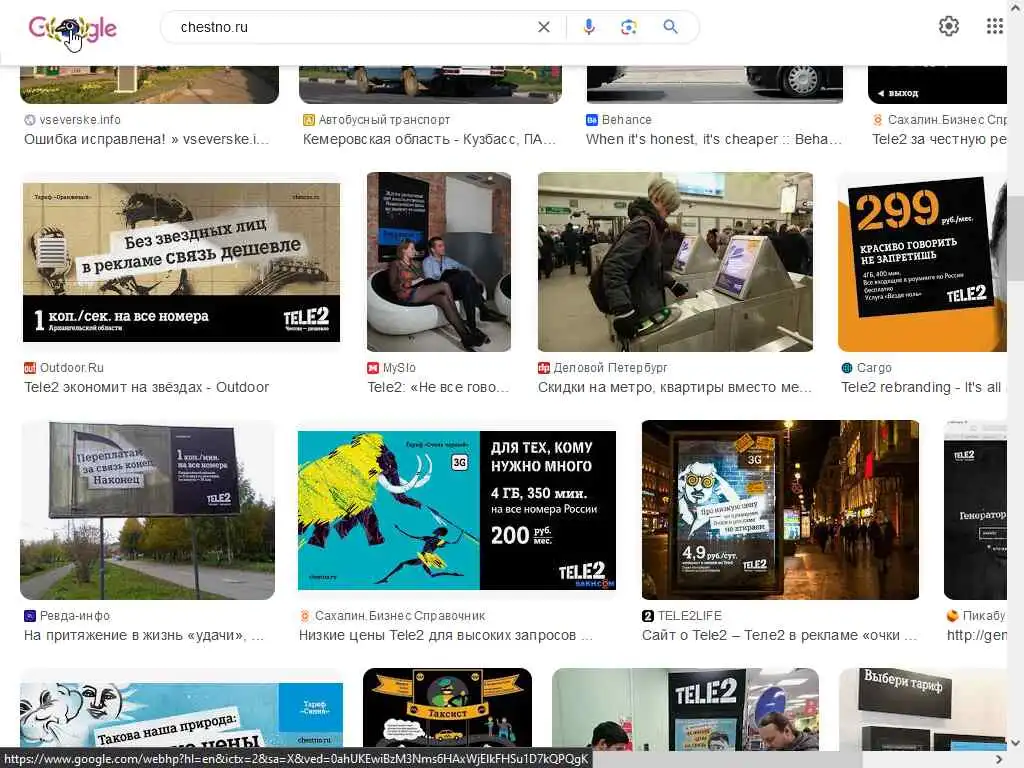Click favicon beside Сахалин.Бизнес Справочник under mammoth

304,616
